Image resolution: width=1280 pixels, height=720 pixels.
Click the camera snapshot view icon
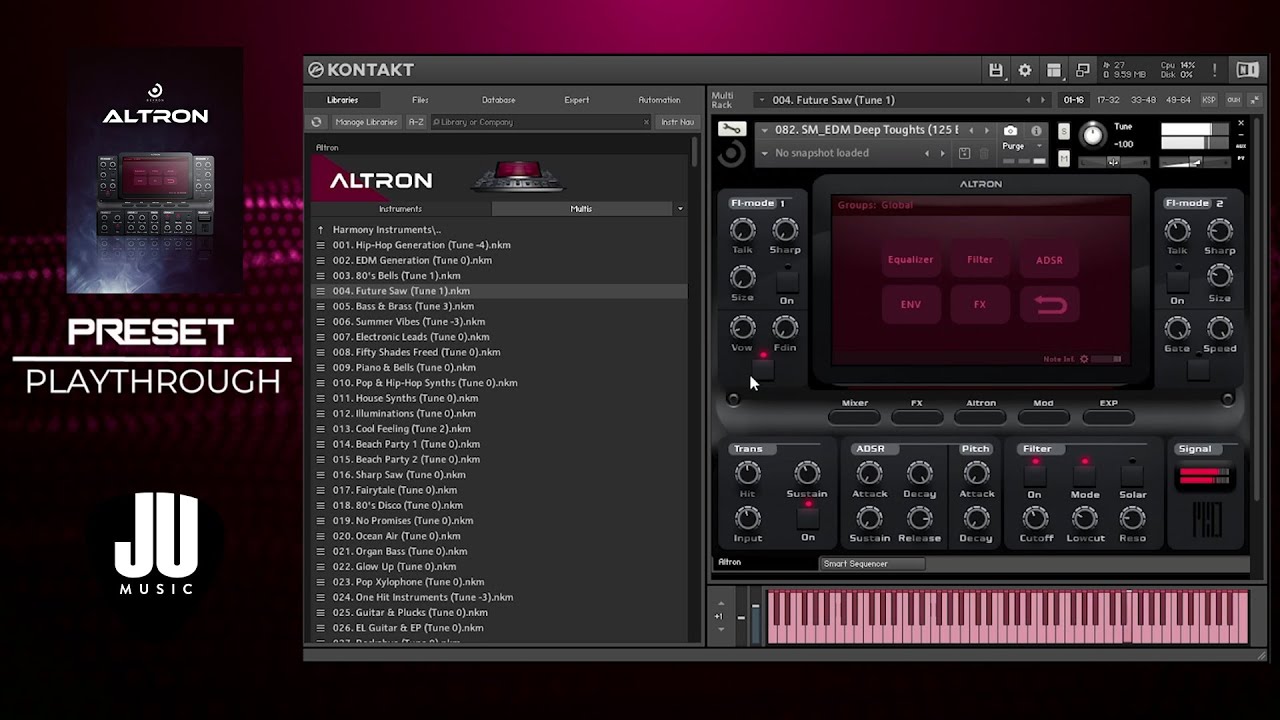click(x=1011, y=131)
